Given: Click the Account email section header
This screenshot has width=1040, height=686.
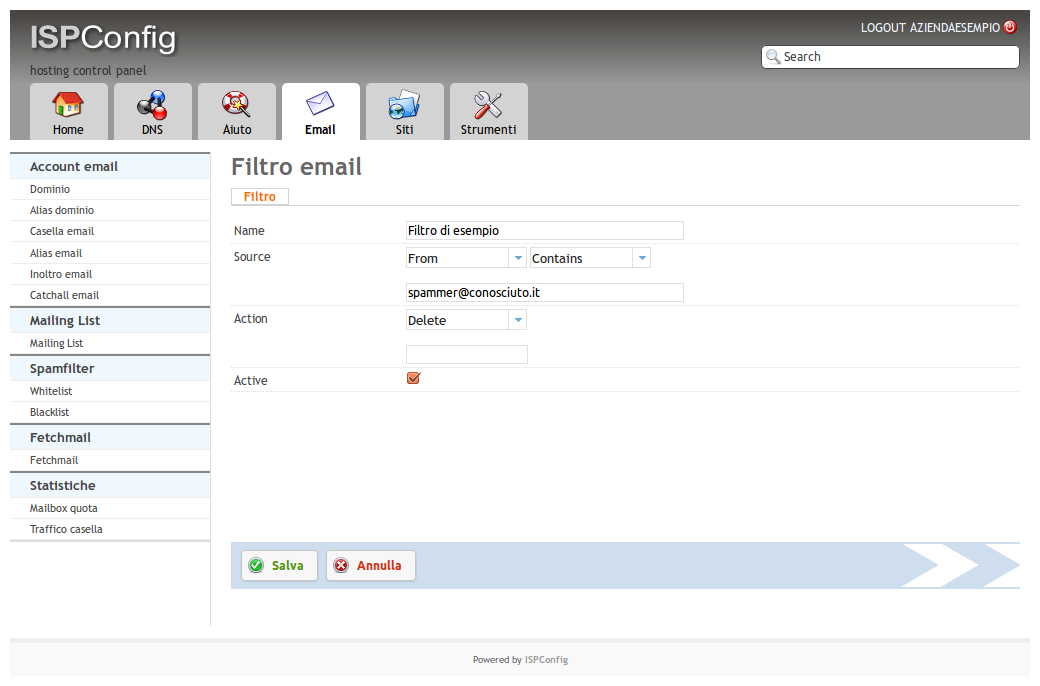Looking at the screenshot, I should tap(110, 167).
